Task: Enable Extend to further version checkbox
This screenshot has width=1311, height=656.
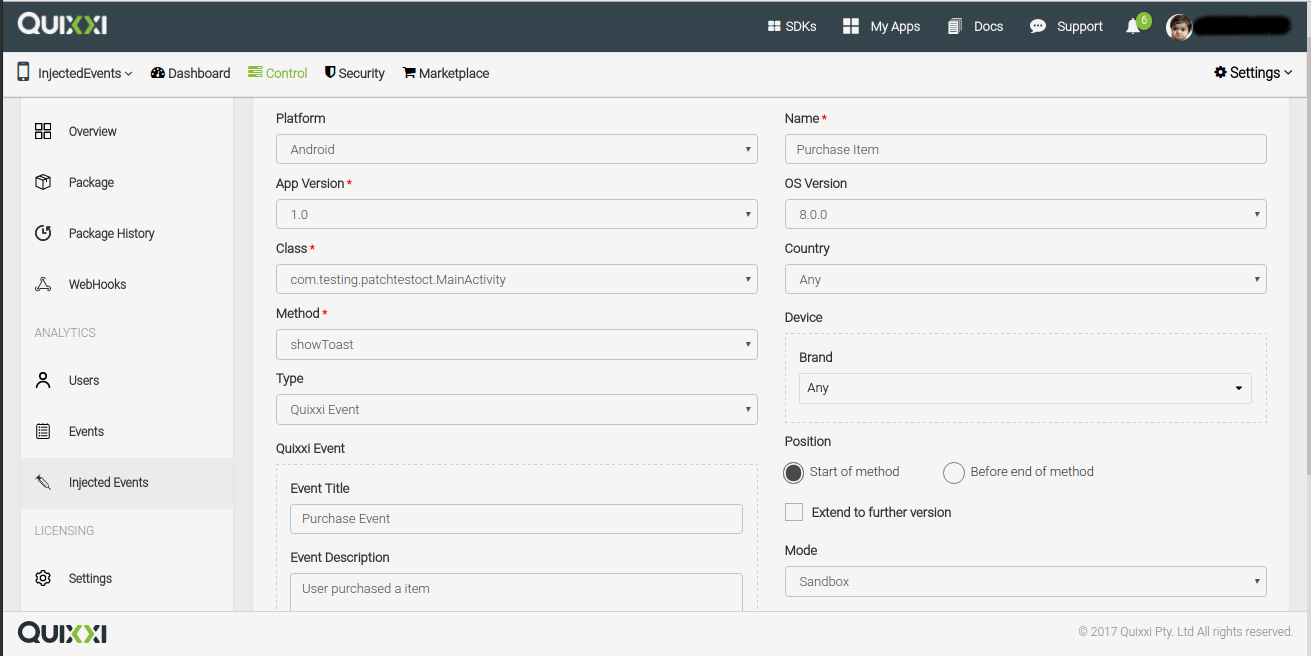Action: [x=794, y=512]
